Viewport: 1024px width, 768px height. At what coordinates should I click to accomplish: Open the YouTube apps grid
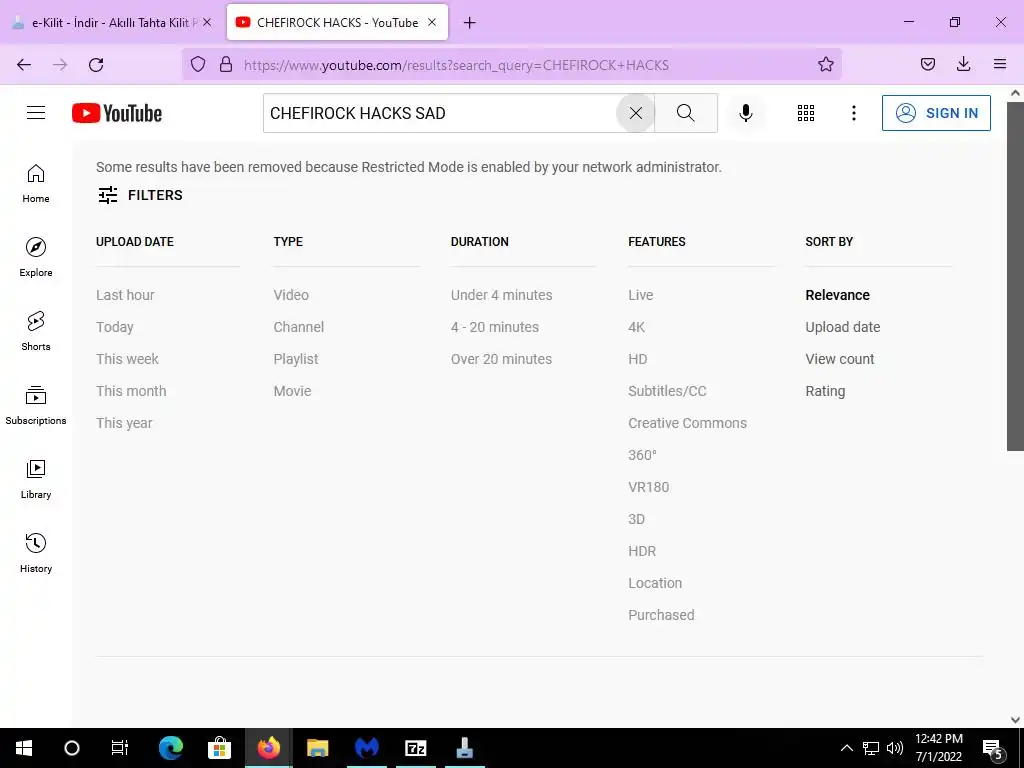click(x=806, y=113)
